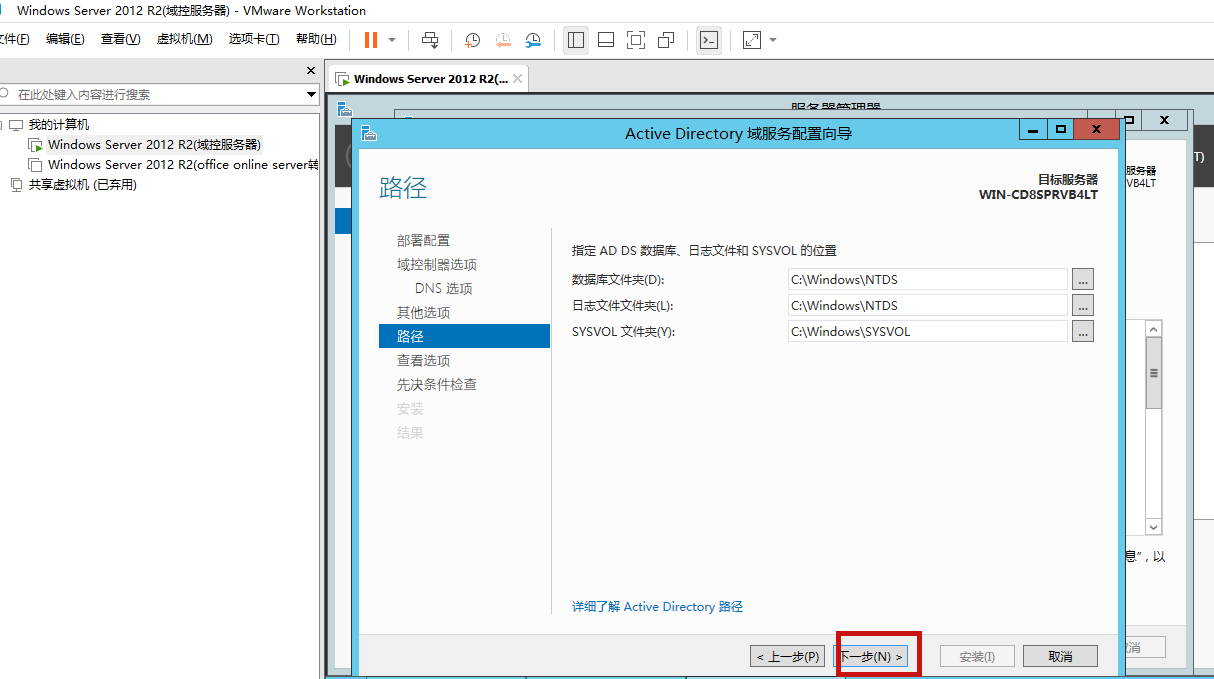Go to 部署配置 wizard step
The image size is (1214, 679).
tap(423, 241)
